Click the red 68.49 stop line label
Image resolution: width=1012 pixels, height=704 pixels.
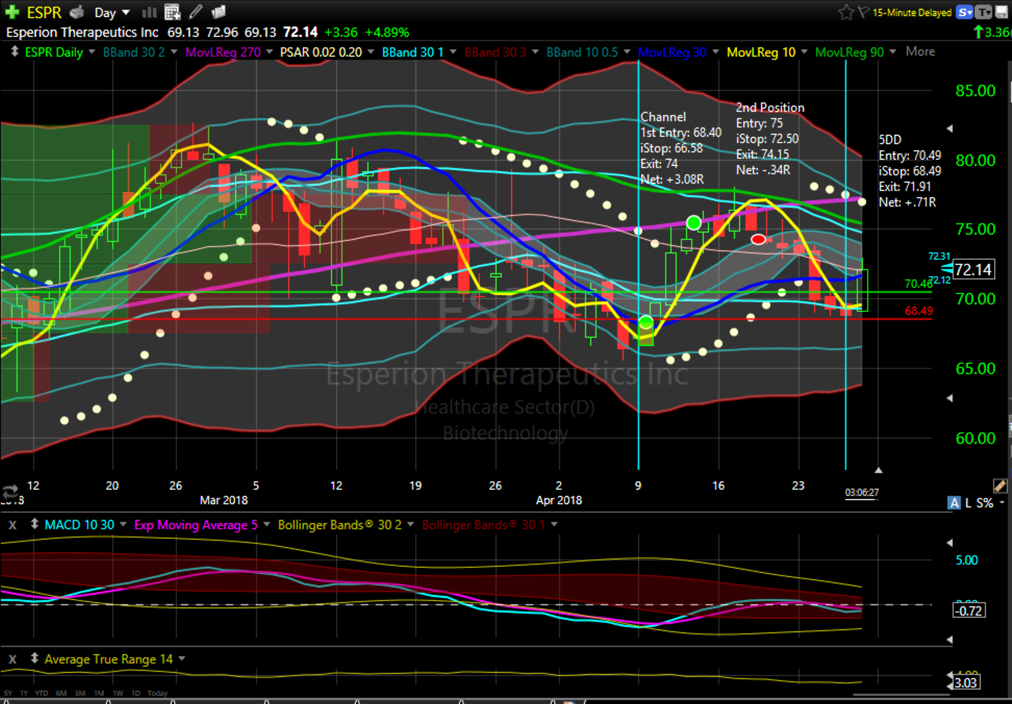tap(918, 311)
